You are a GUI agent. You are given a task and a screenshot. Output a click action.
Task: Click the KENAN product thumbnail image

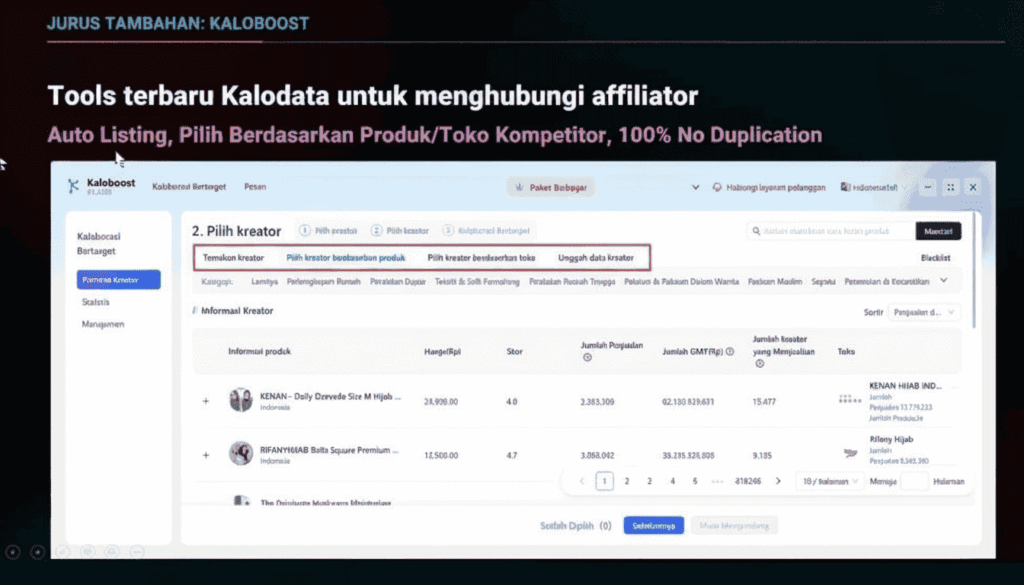click(x=240, y=400)
